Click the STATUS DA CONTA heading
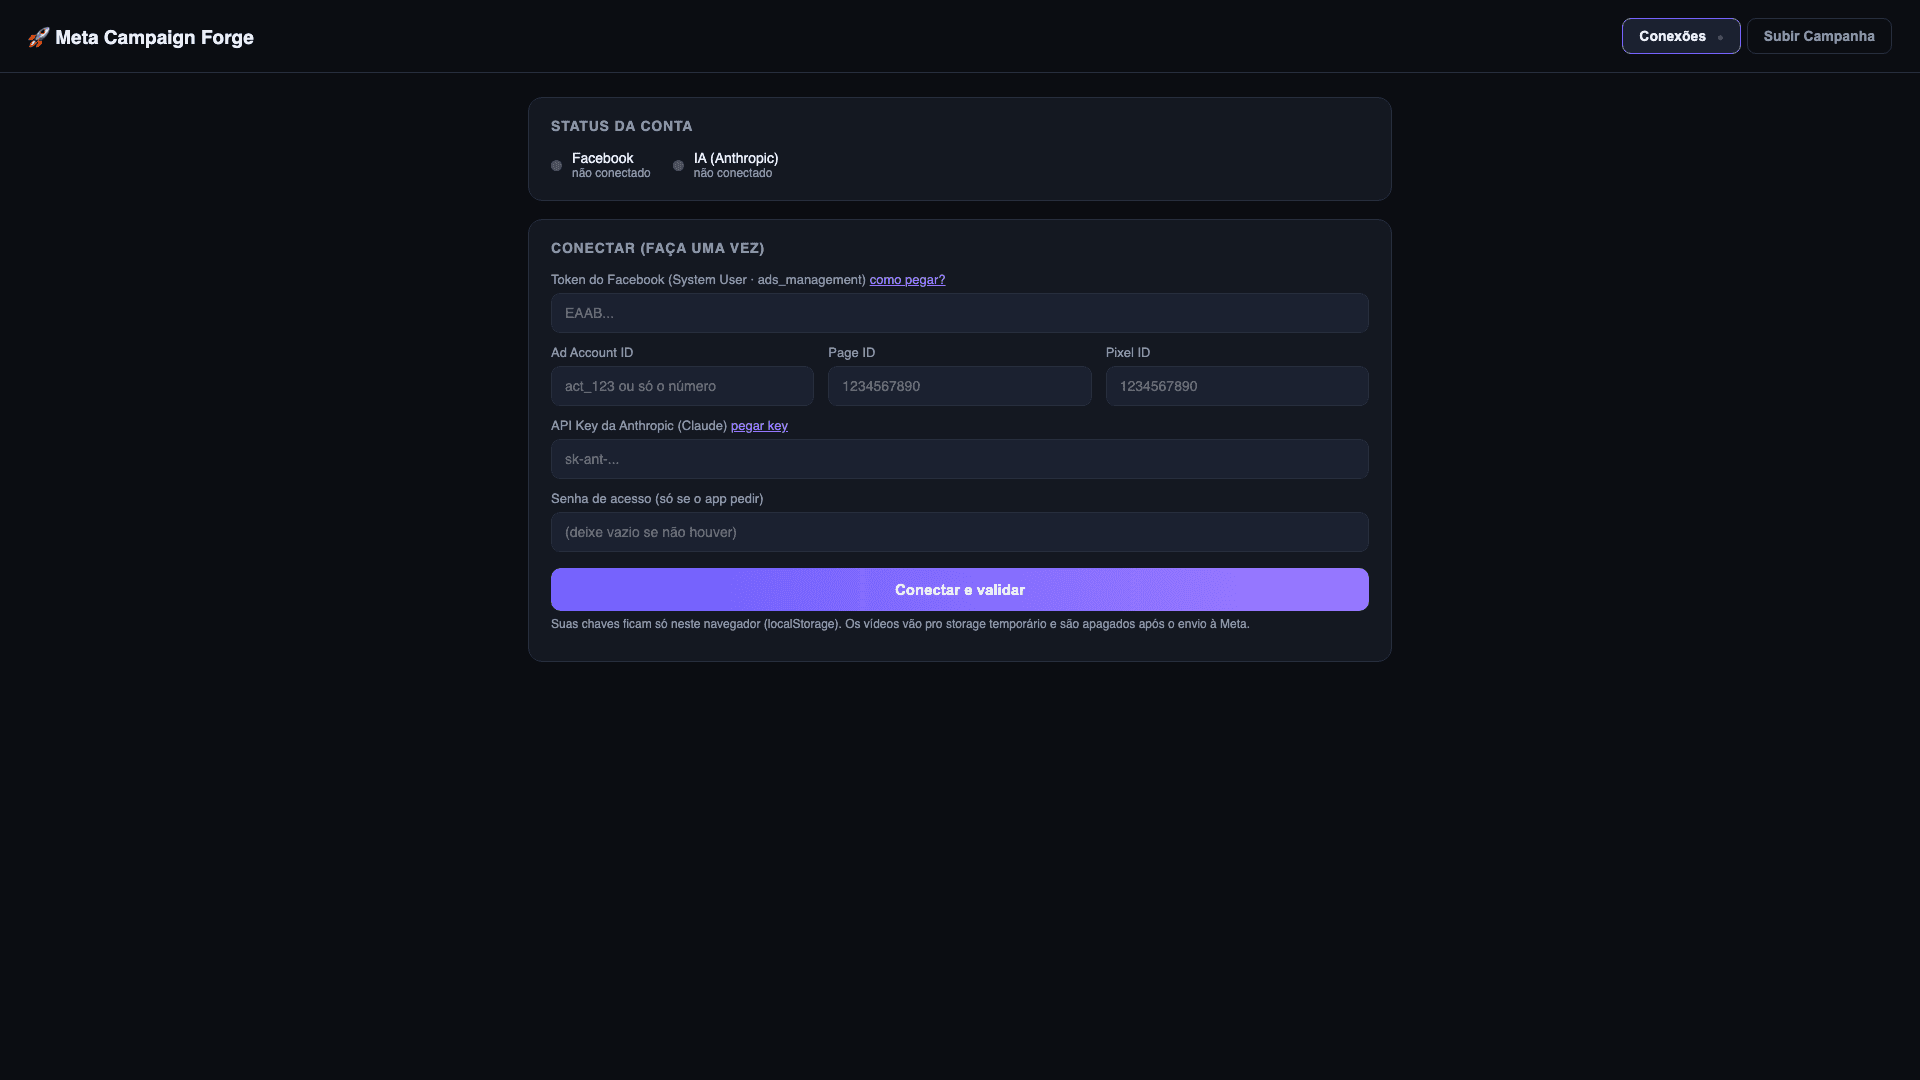Viewport: 1920px width, 1080px height. [621, 126]
